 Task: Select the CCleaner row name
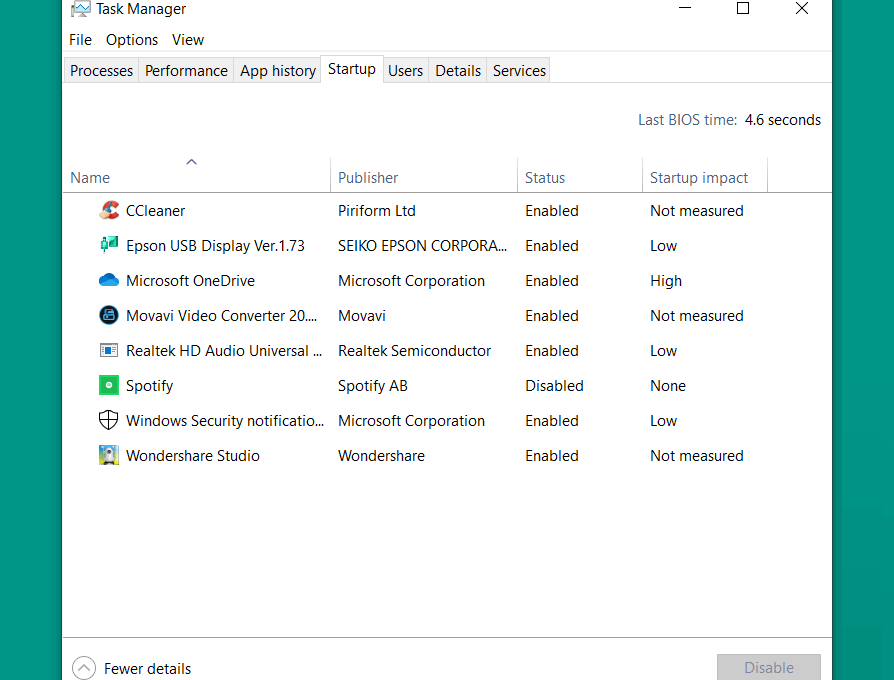tap(155, 211)
